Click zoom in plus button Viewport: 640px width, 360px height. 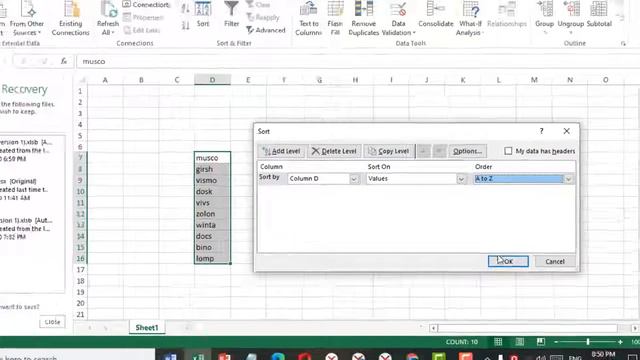pos(620,342)
